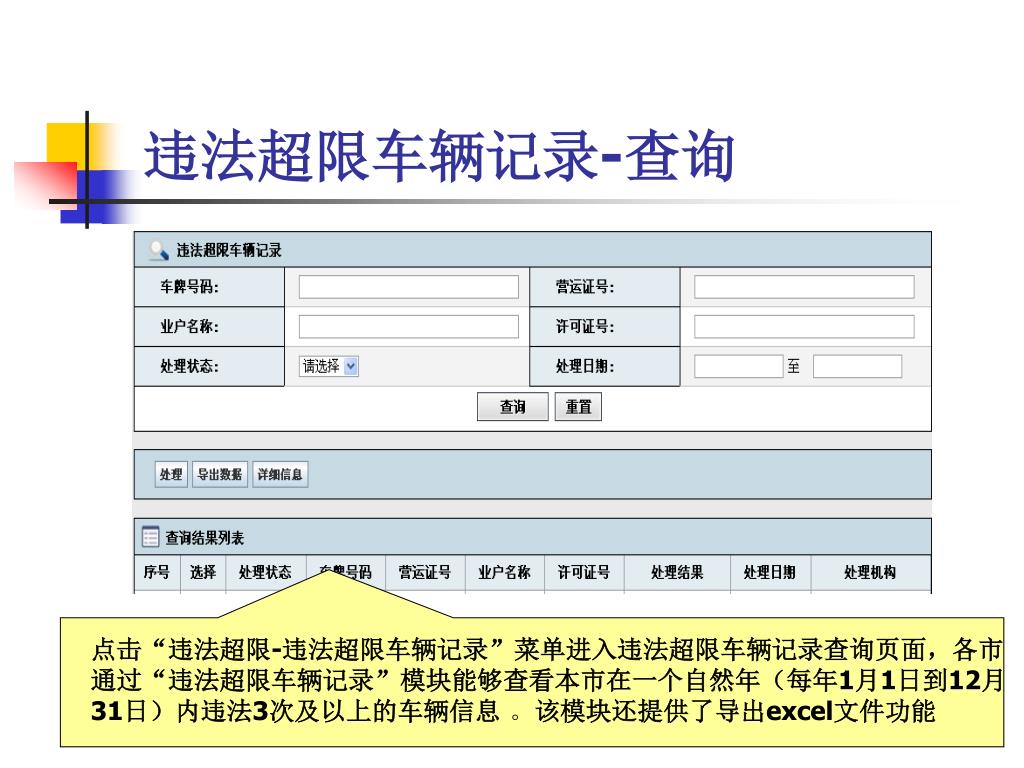The width and height of the screenshot is (1024, 768).
Task: Open 详细信息 details button
Action: click(x=280, y=474)
